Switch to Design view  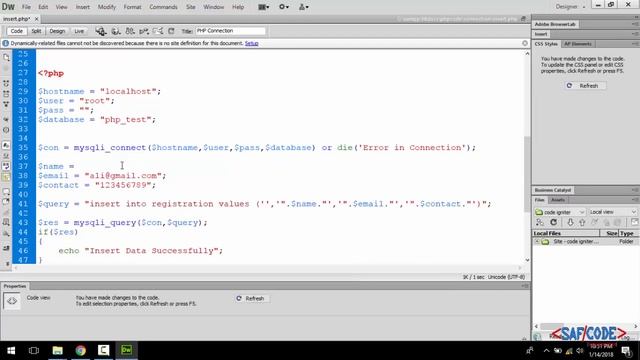(57, 31)
